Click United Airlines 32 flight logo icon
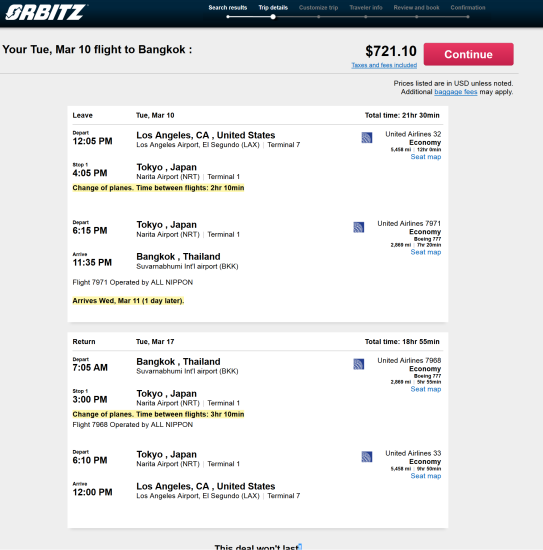Viewport: 543px width, 550px height. 367,138
